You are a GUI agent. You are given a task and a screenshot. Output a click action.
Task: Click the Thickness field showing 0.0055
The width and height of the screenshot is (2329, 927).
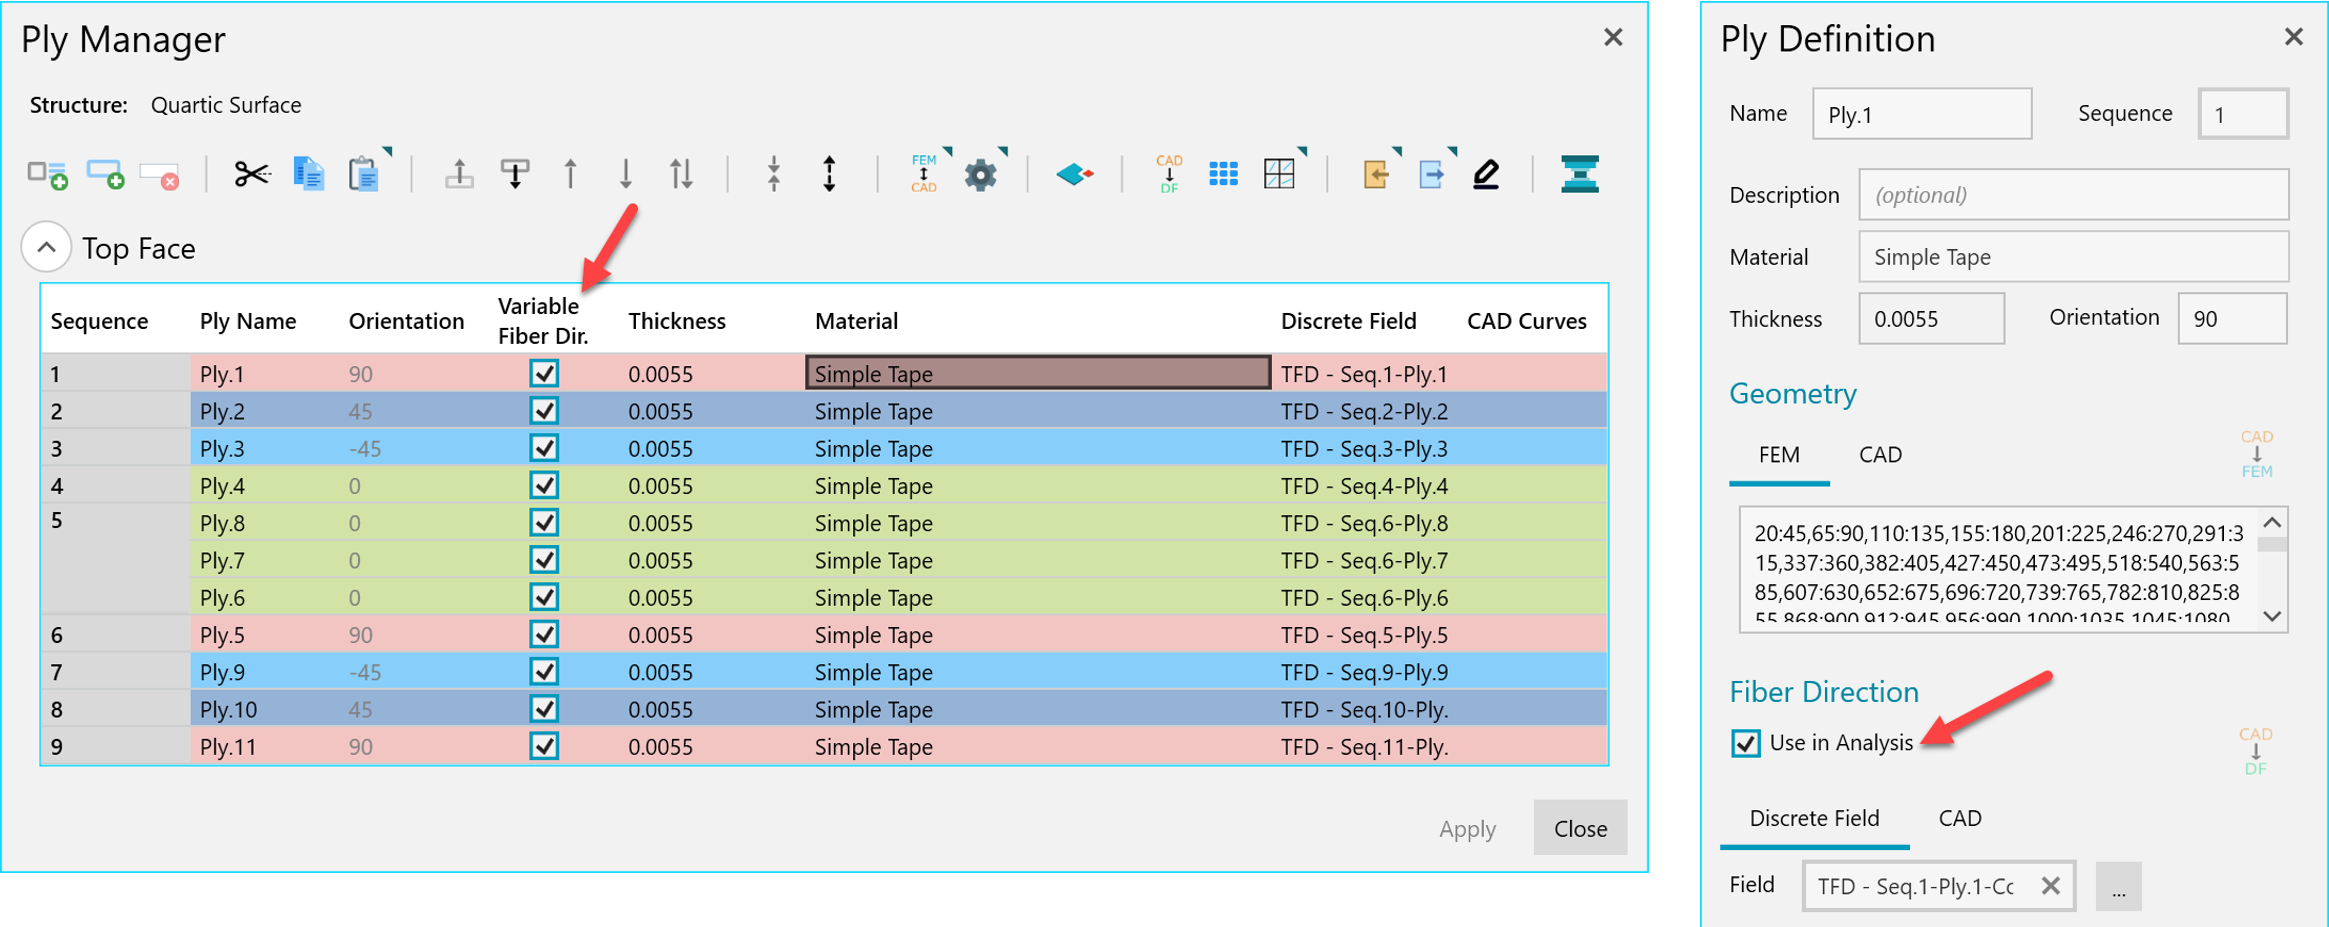(x=1931, y=319)
